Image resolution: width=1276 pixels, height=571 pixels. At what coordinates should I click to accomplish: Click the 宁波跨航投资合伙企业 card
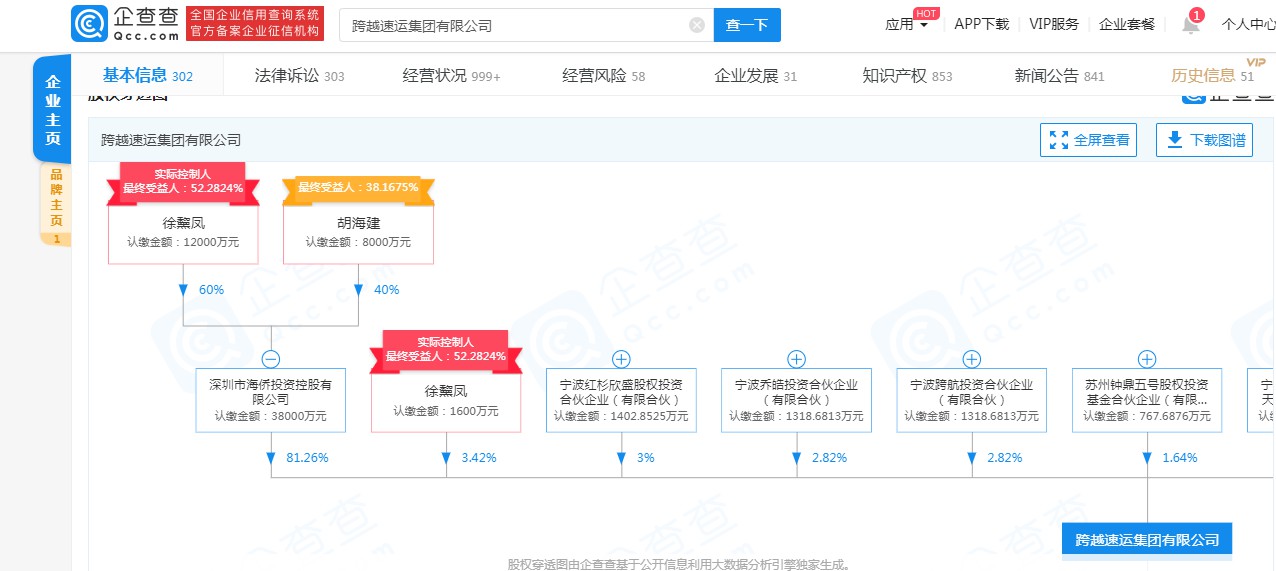pos(971,400)
